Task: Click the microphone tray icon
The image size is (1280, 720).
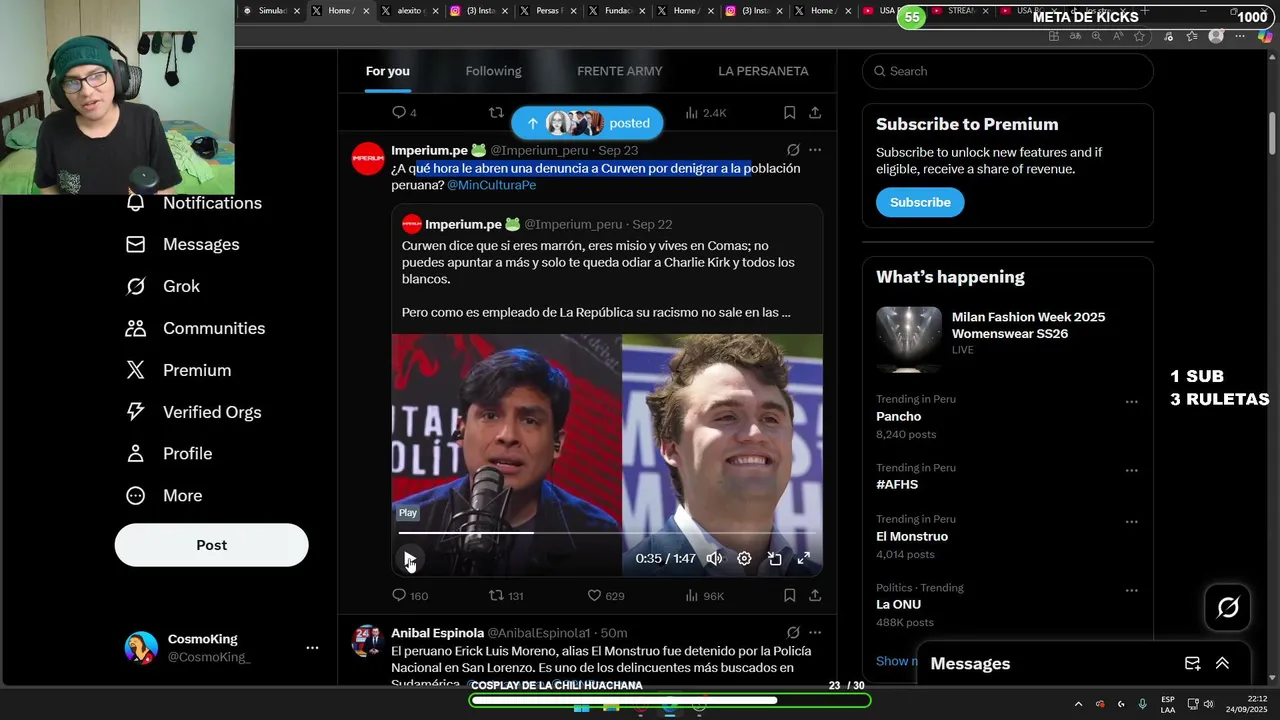Action: tap(1142, 704)
